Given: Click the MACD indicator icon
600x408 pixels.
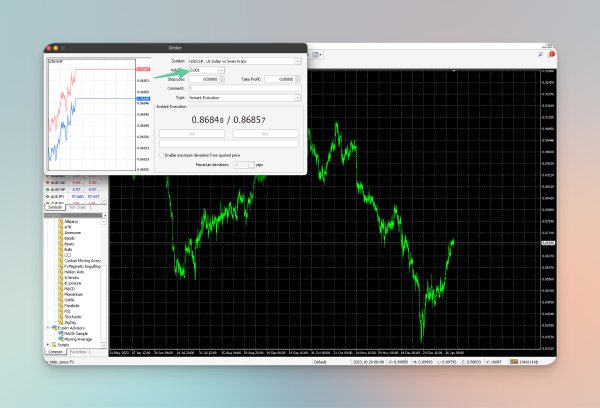Looking at the screenshot, I should pos(61,291).
